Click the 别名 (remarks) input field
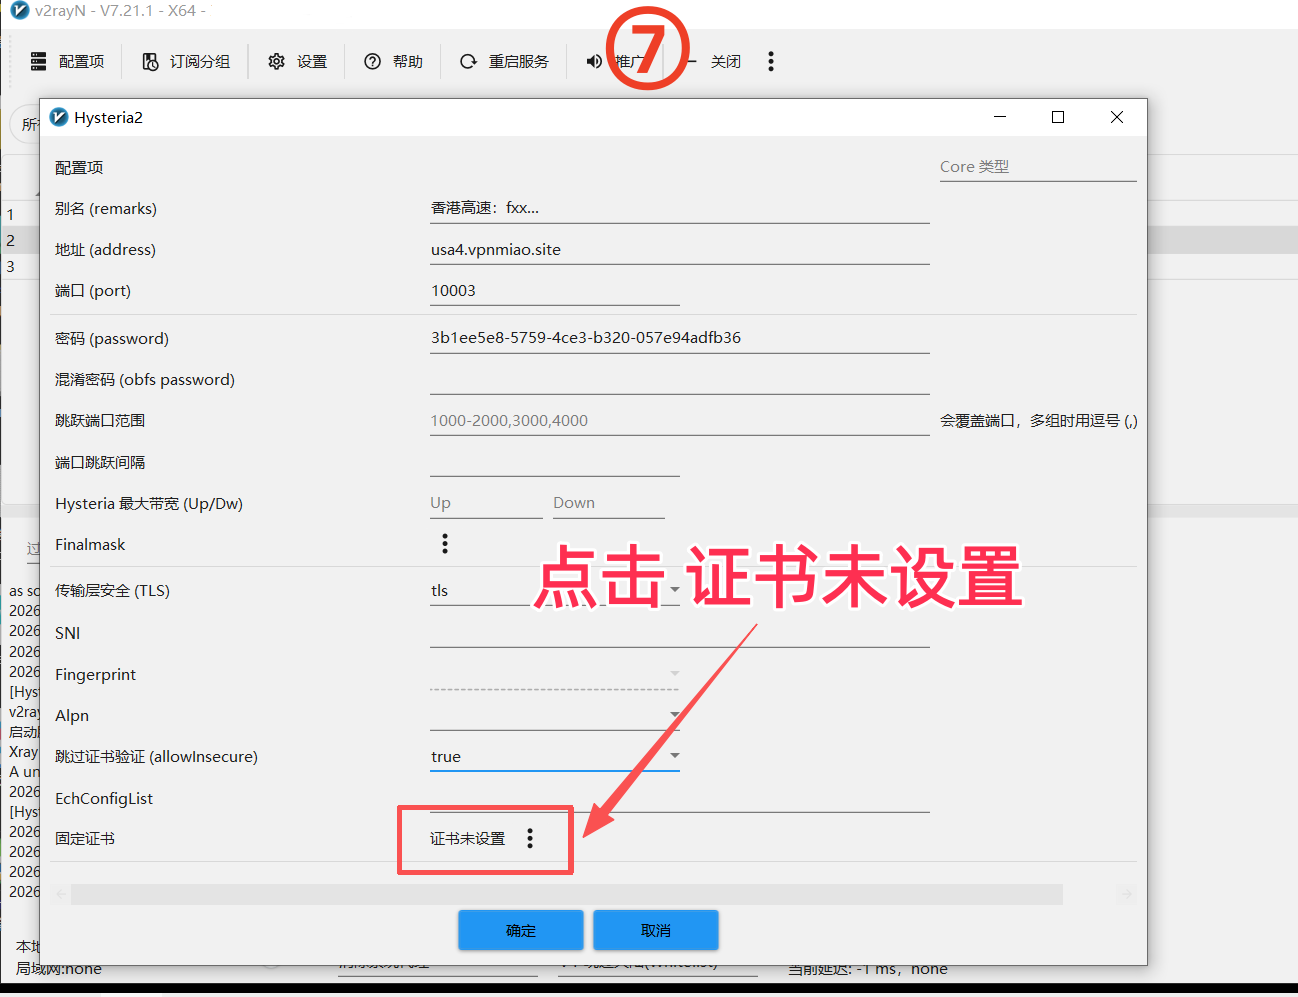1298x997 pixels. click(x=680, y=208)
